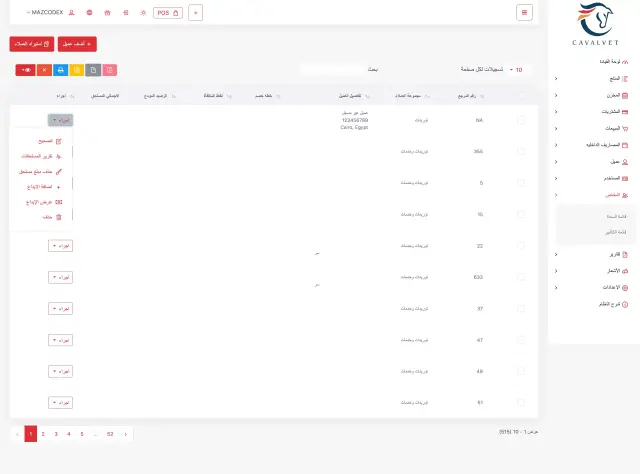This screenshot has height=474, width=640.
Task: Click the grey file copy button
Action: (93, 70)
